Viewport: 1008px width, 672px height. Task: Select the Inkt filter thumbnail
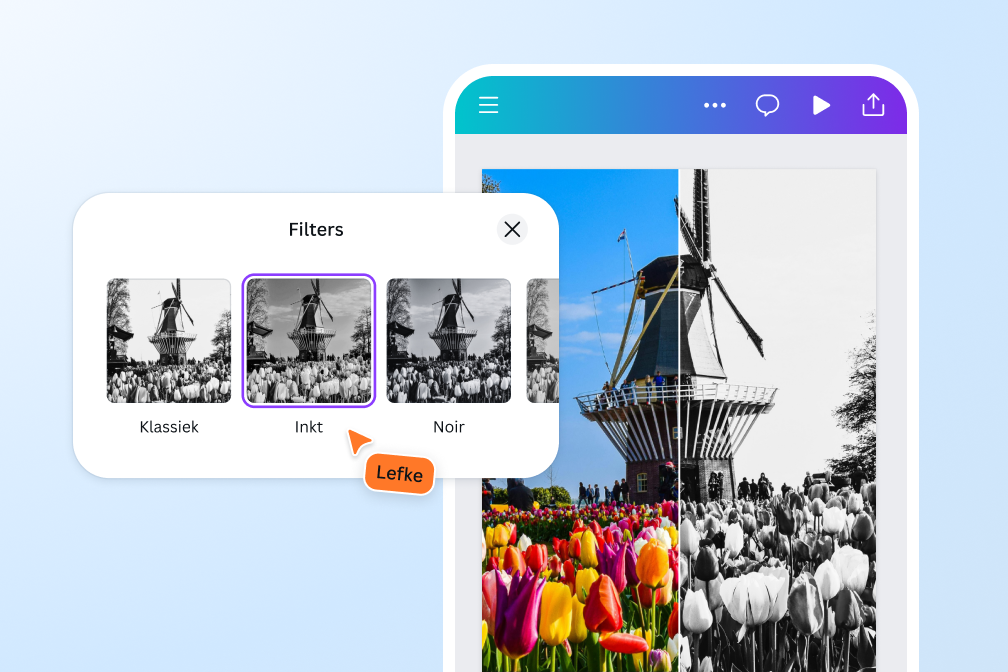point(309,341)
